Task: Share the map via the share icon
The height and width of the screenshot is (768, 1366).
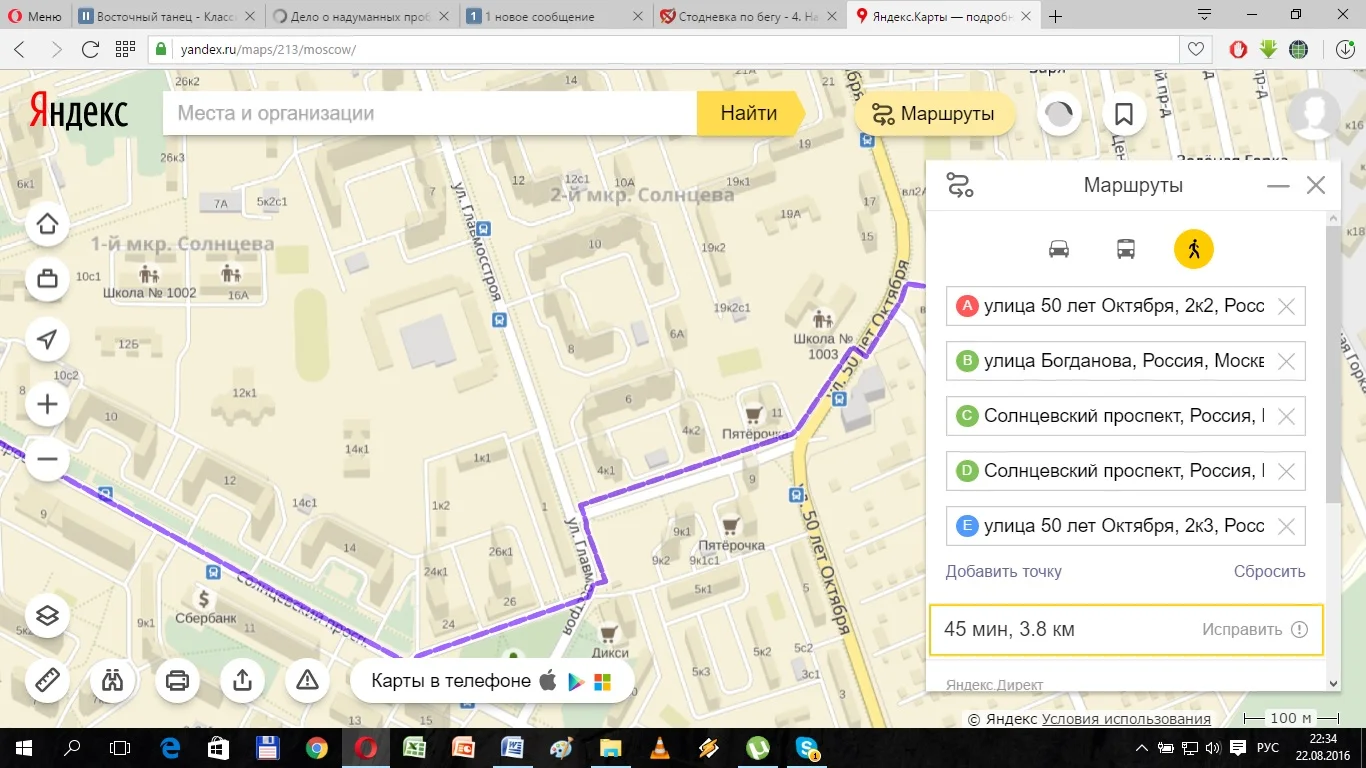Action: tap(242, 681)
